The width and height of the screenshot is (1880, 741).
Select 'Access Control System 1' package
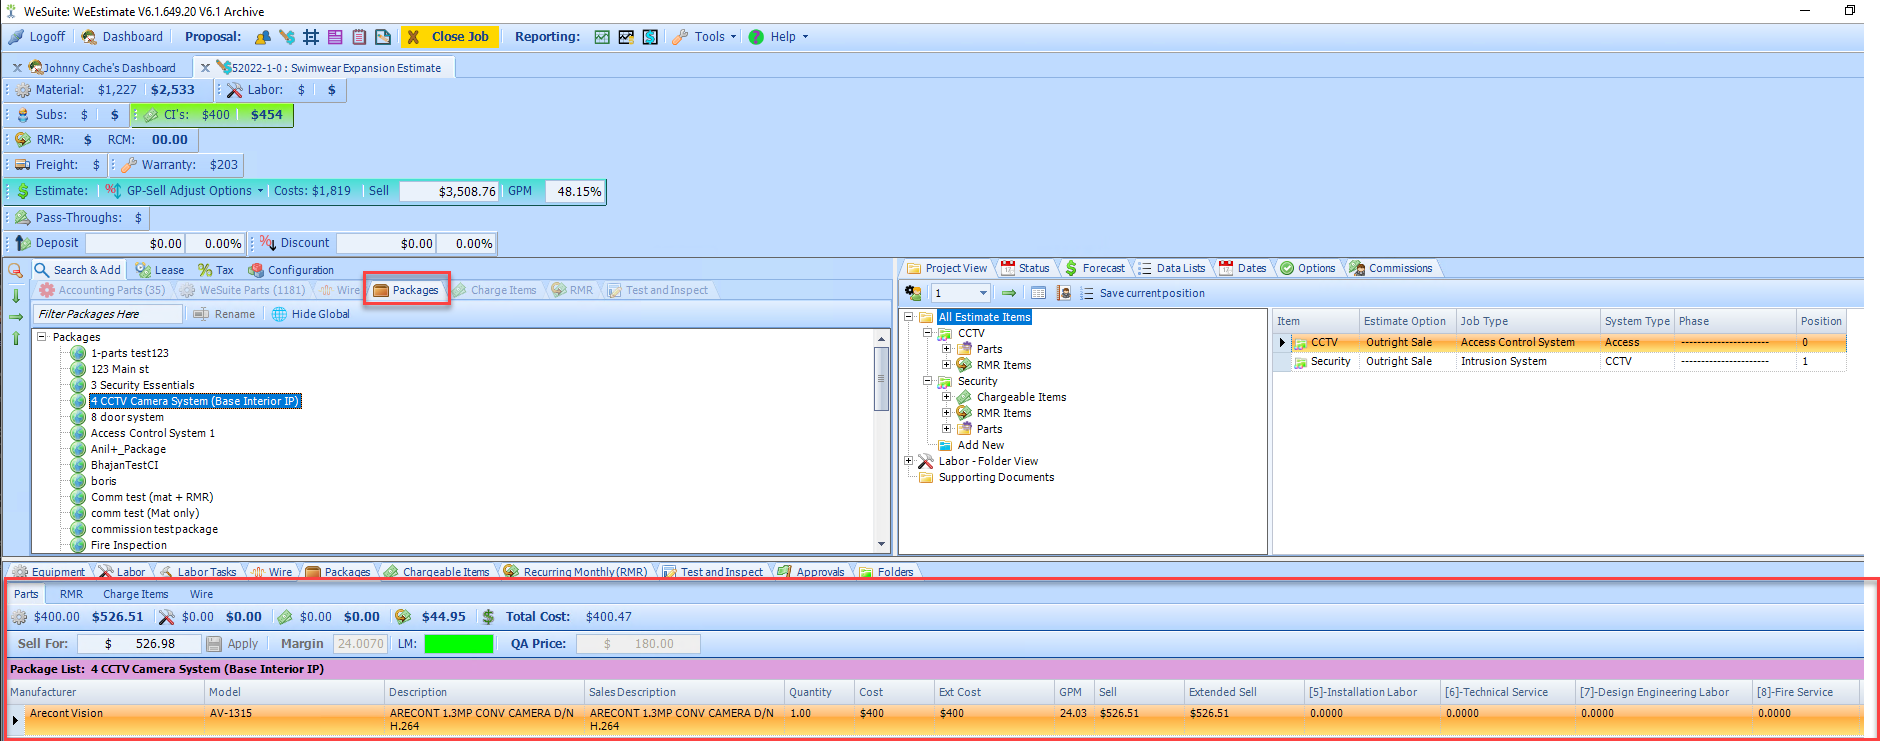pos(152,433)
